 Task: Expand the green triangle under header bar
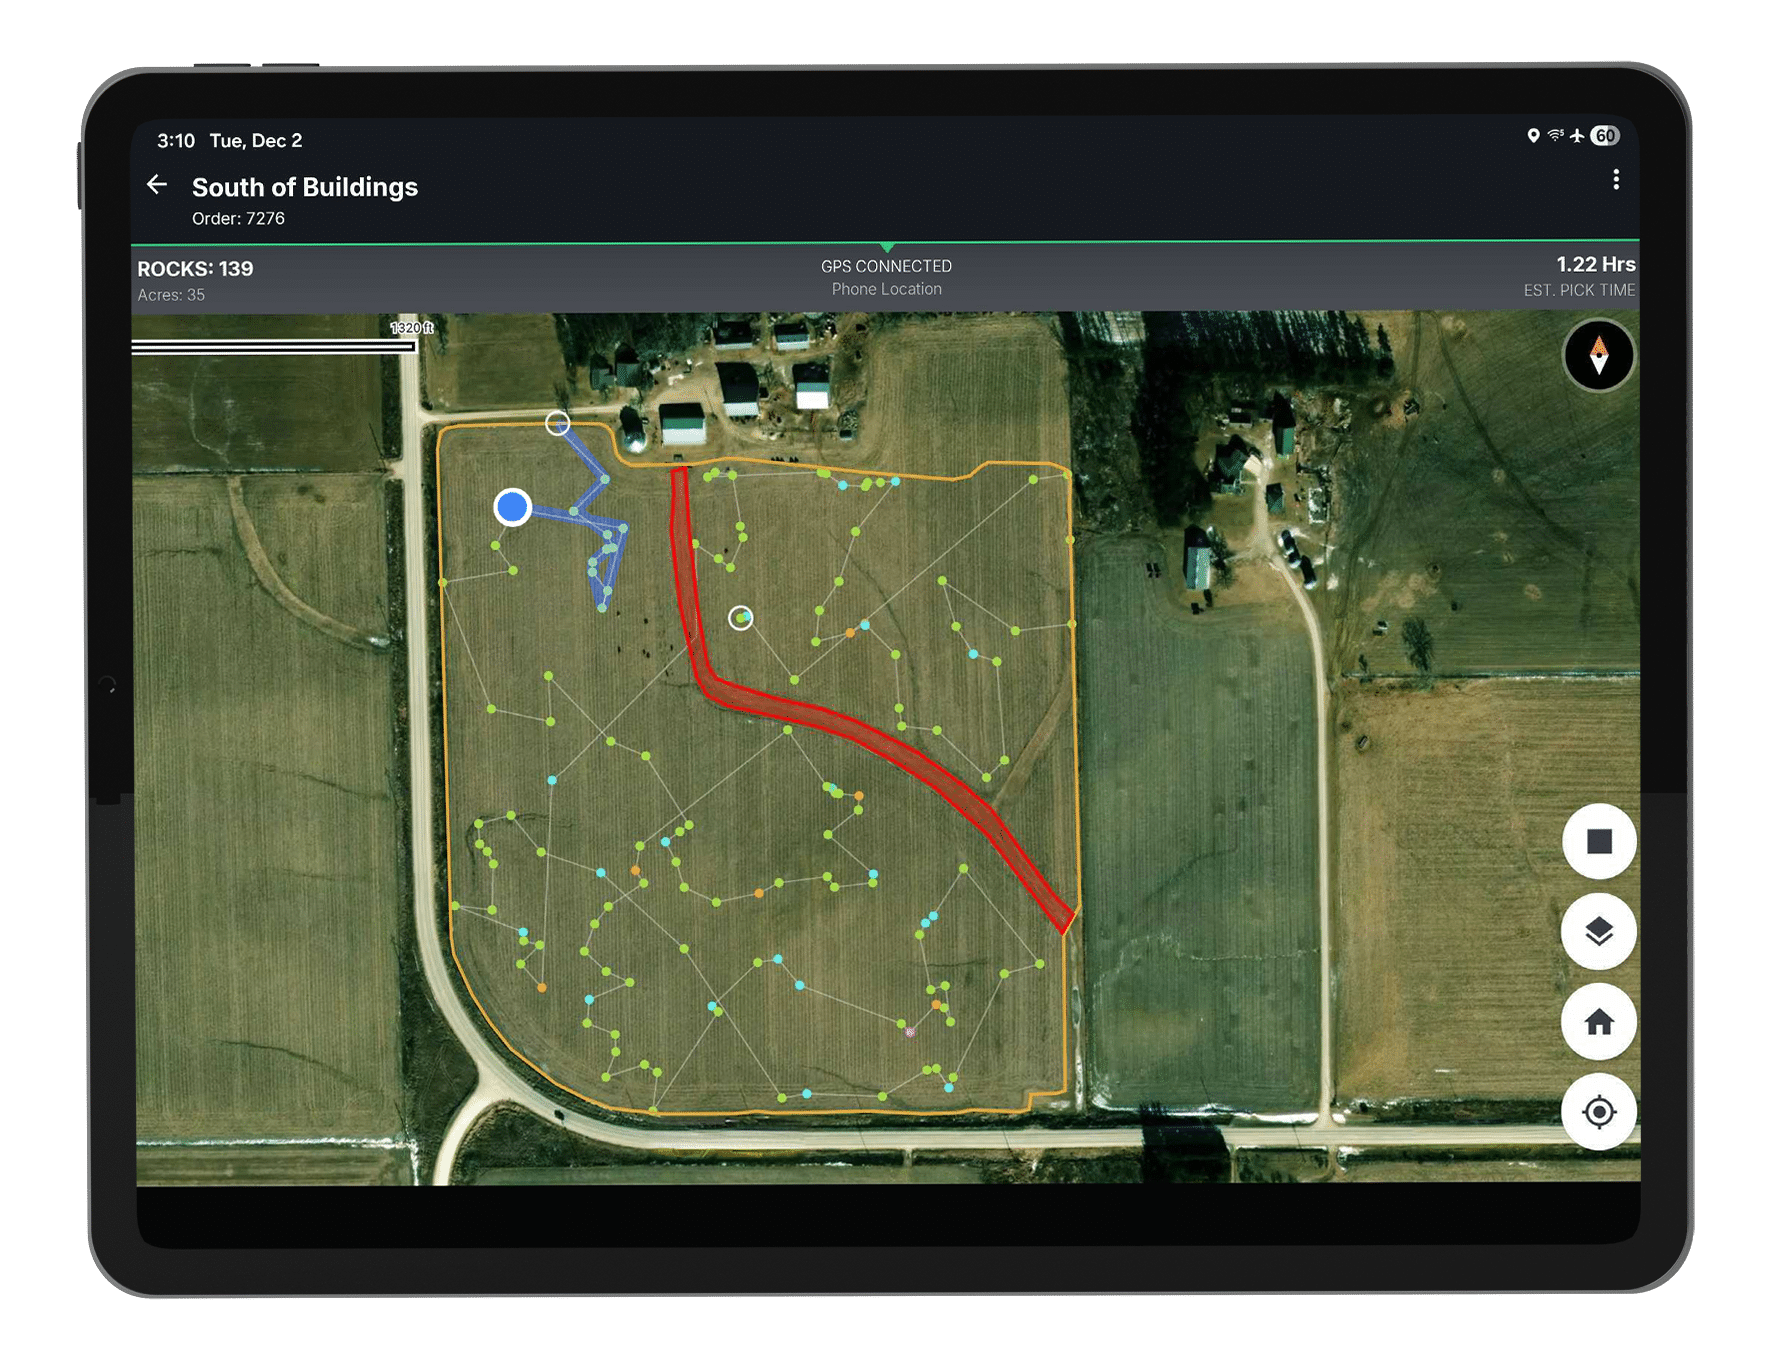point(887,247)
